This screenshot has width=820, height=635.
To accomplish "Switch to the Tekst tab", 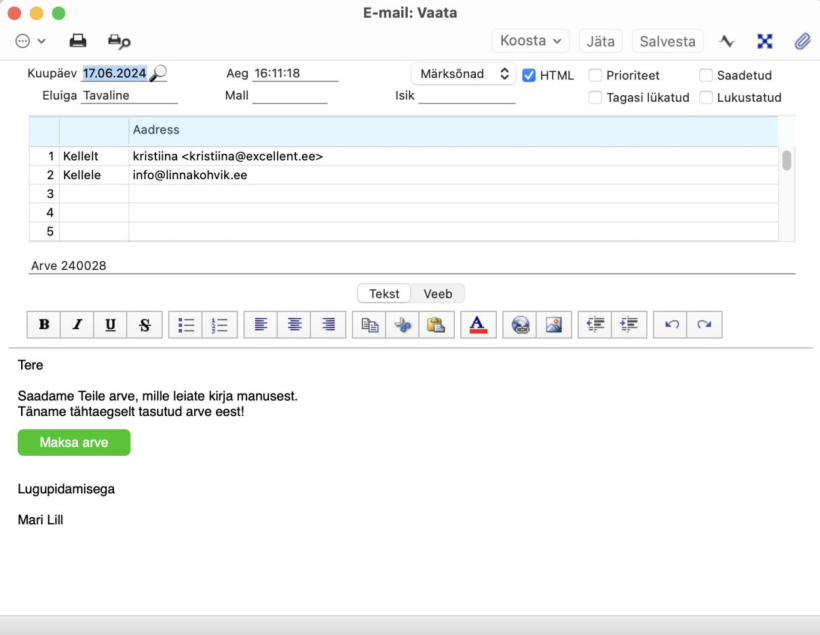I will pyautogui.click(x=384, y=294).
